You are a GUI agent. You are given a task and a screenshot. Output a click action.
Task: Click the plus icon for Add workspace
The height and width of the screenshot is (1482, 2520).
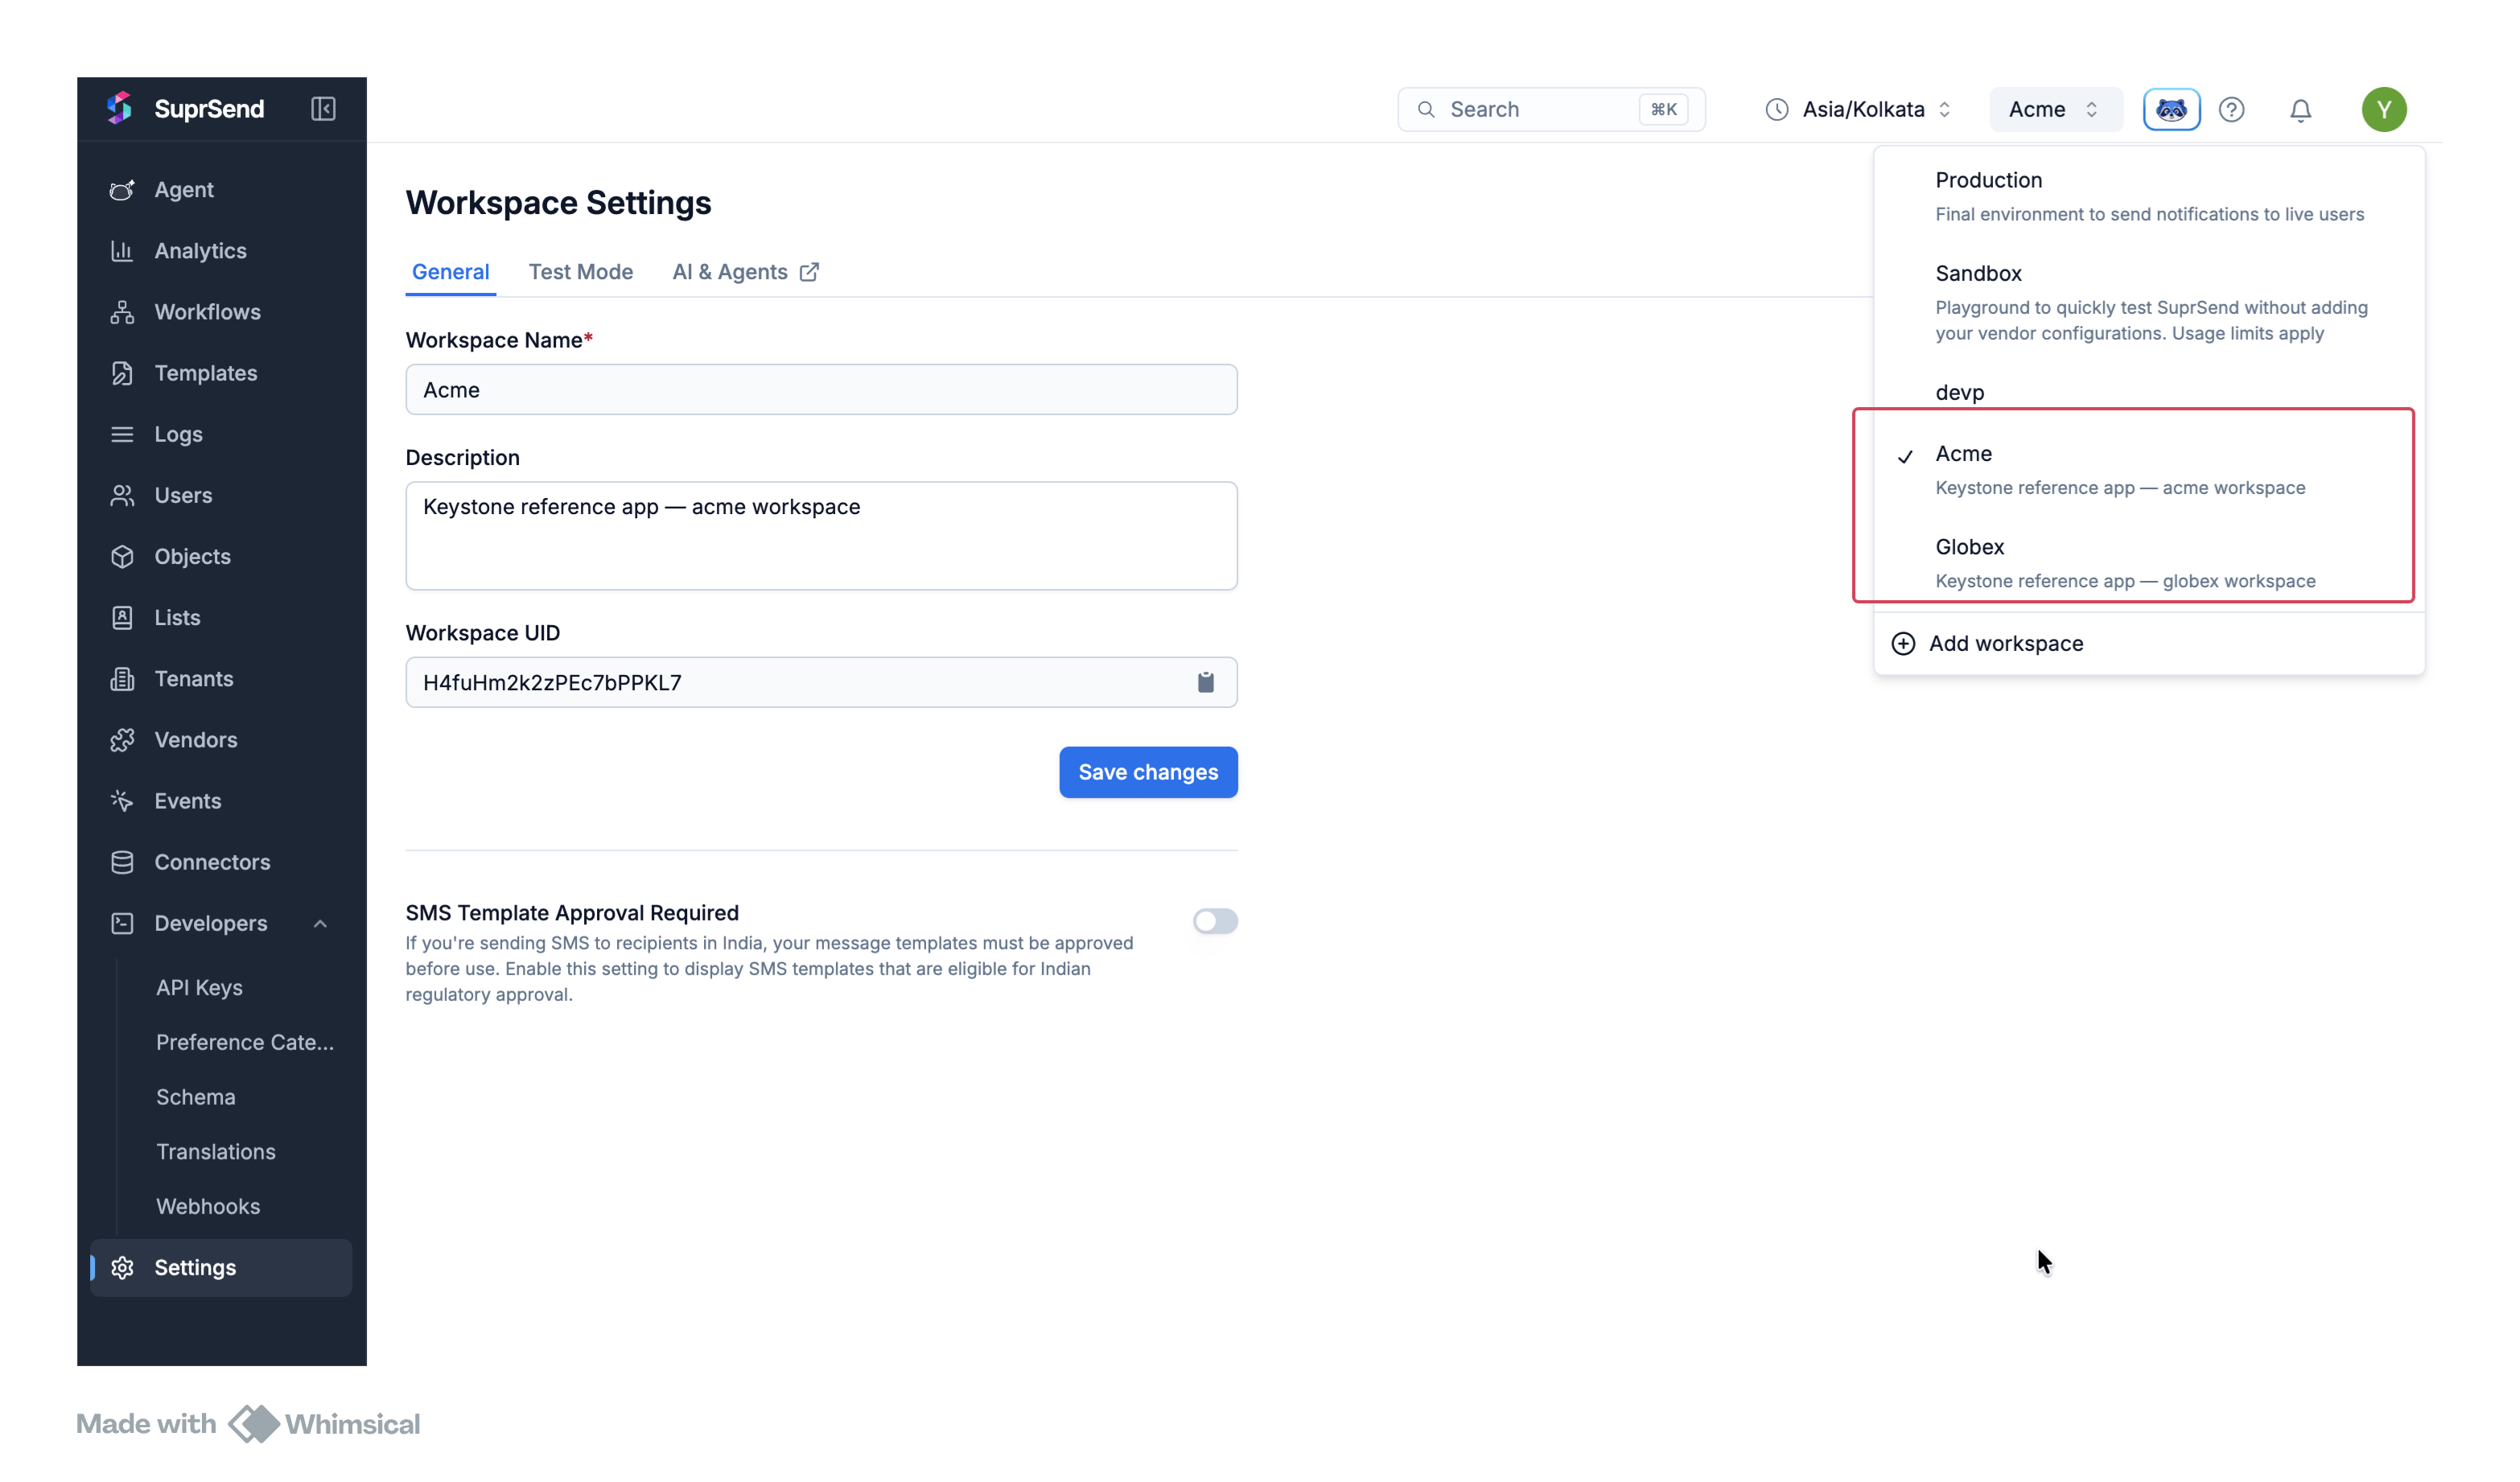pos(1903,643)
